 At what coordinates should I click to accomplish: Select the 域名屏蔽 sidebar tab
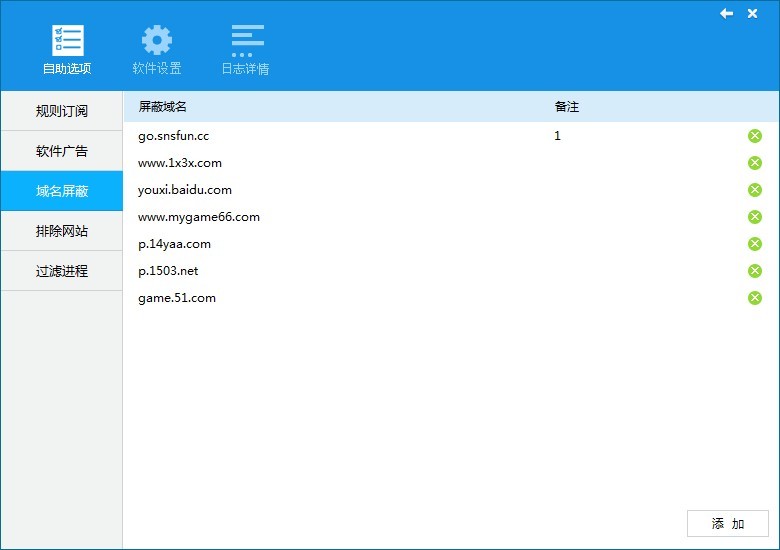[62, 191]
